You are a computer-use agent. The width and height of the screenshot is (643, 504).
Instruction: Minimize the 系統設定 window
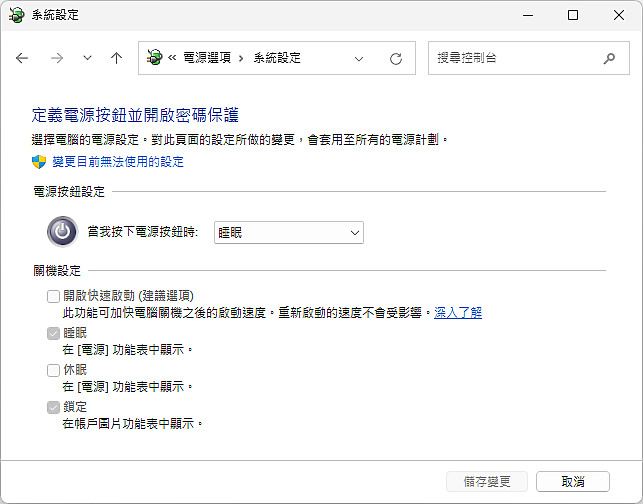528,15
